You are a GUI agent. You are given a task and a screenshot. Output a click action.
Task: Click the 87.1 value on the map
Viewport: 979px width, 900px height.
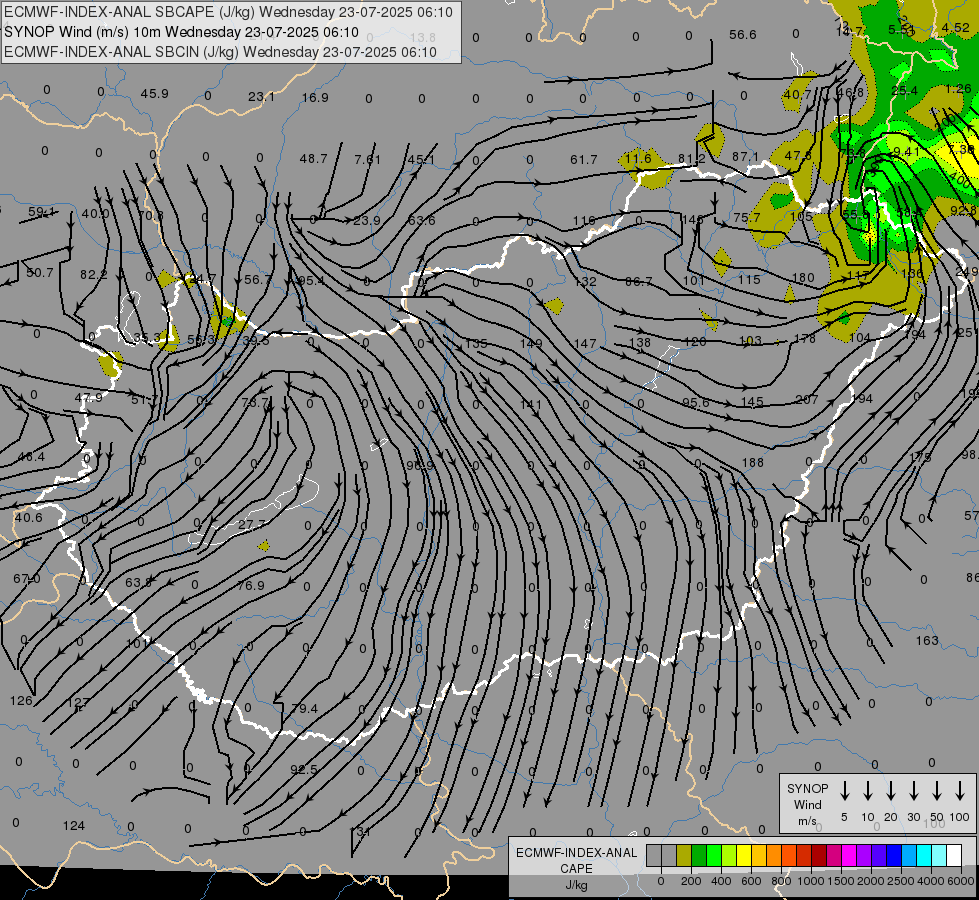click(745, 156)
